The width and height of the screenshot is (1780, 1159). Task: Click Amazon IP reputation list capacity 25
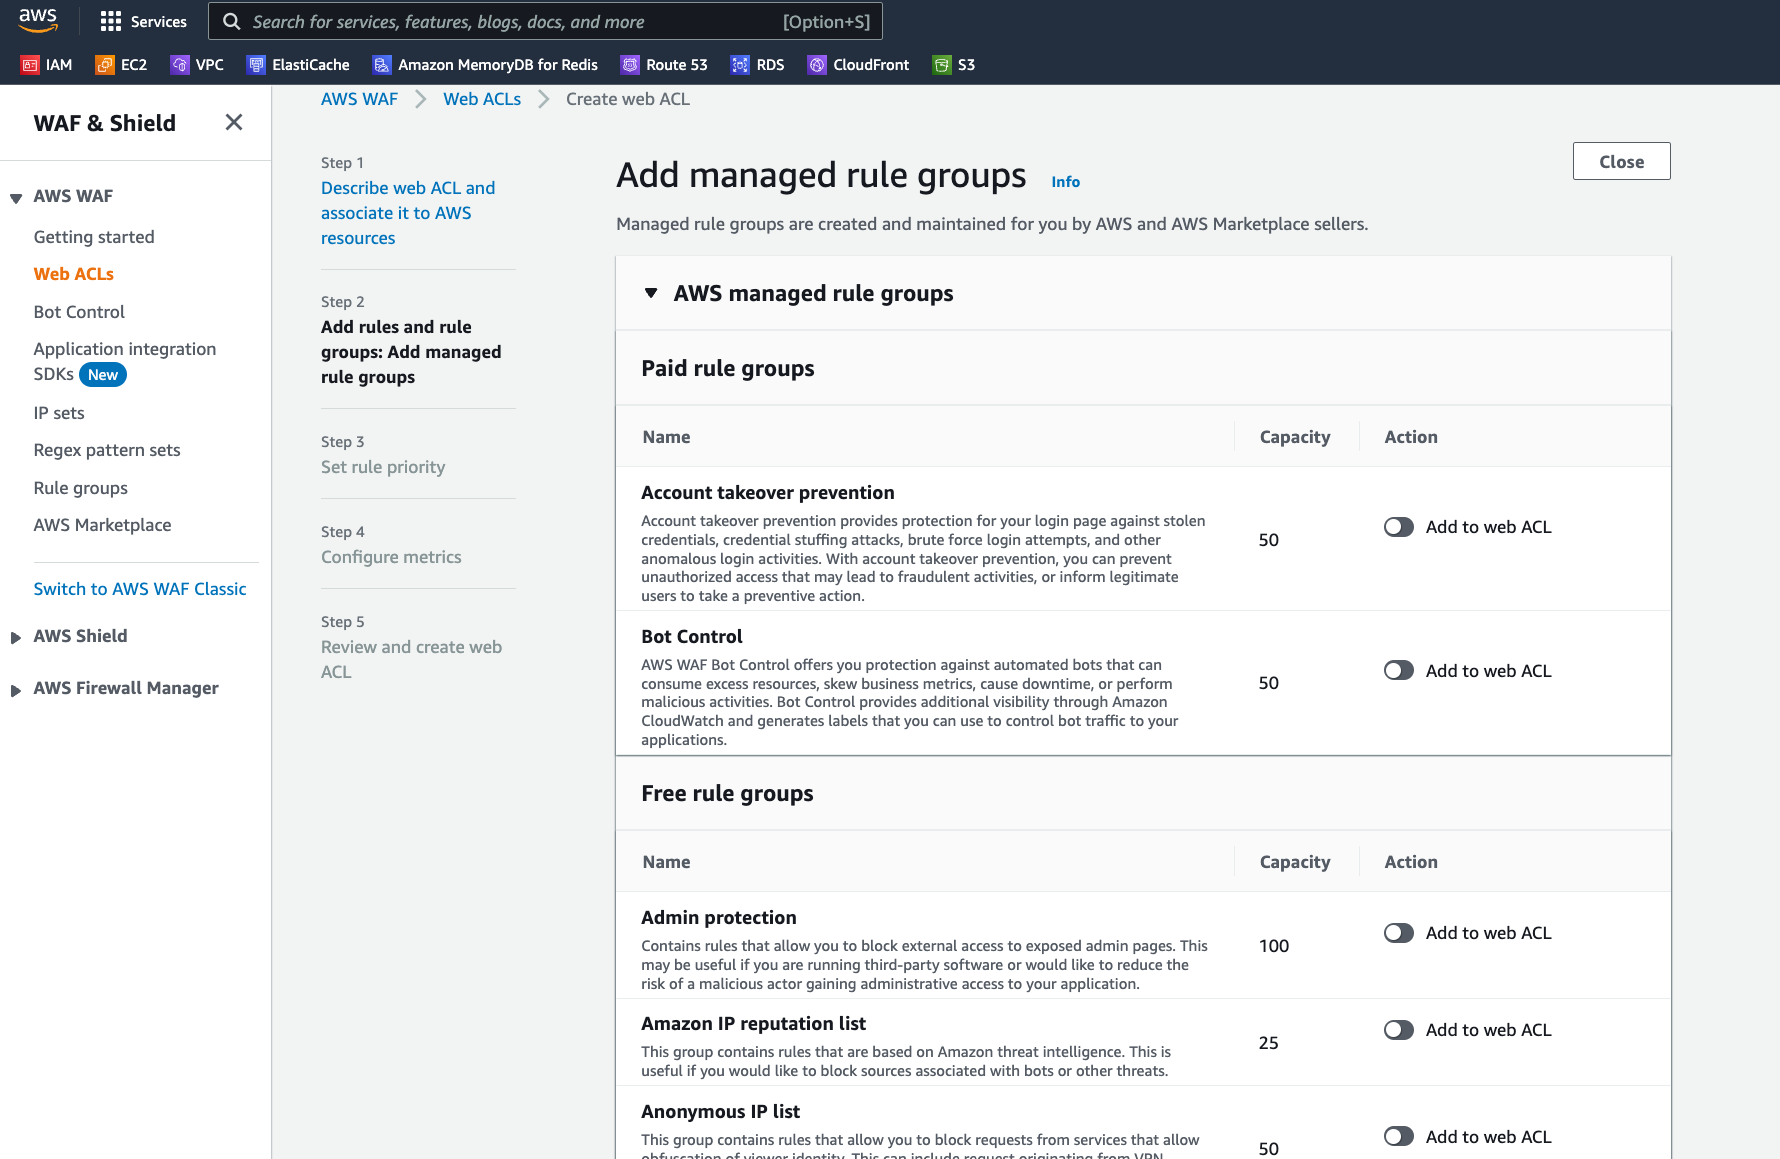[1269, 1043]
